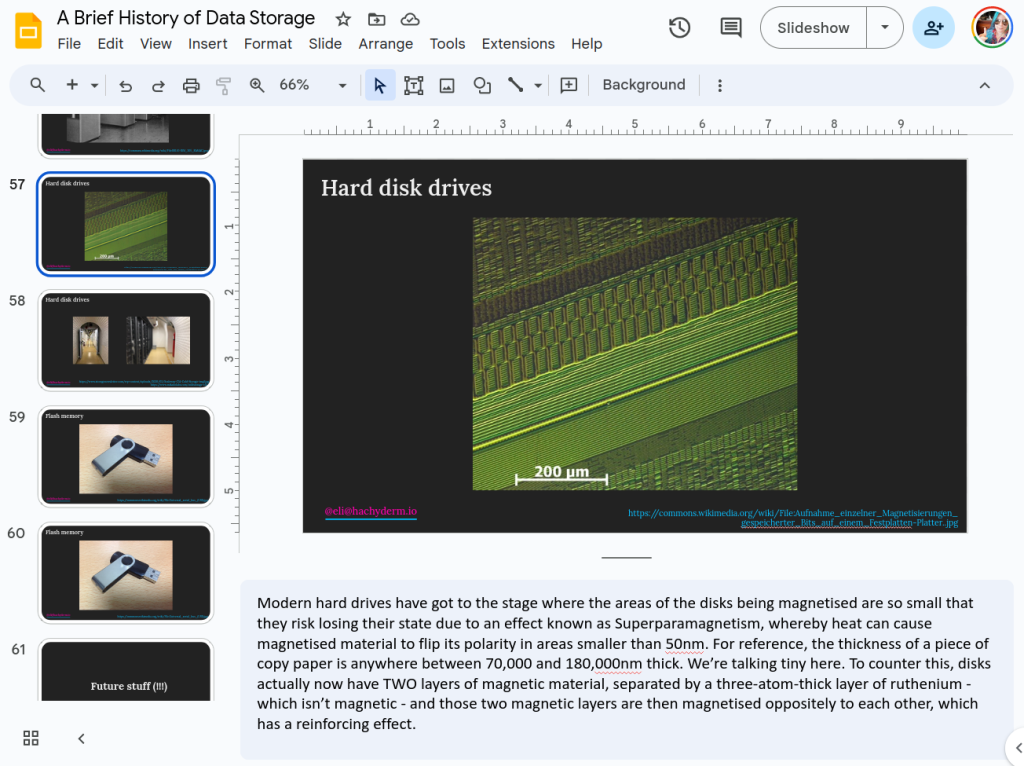Open the Arrange menu
This screenshot has height=766, width=1024.
pyautogui.click(x=385, y=44)
